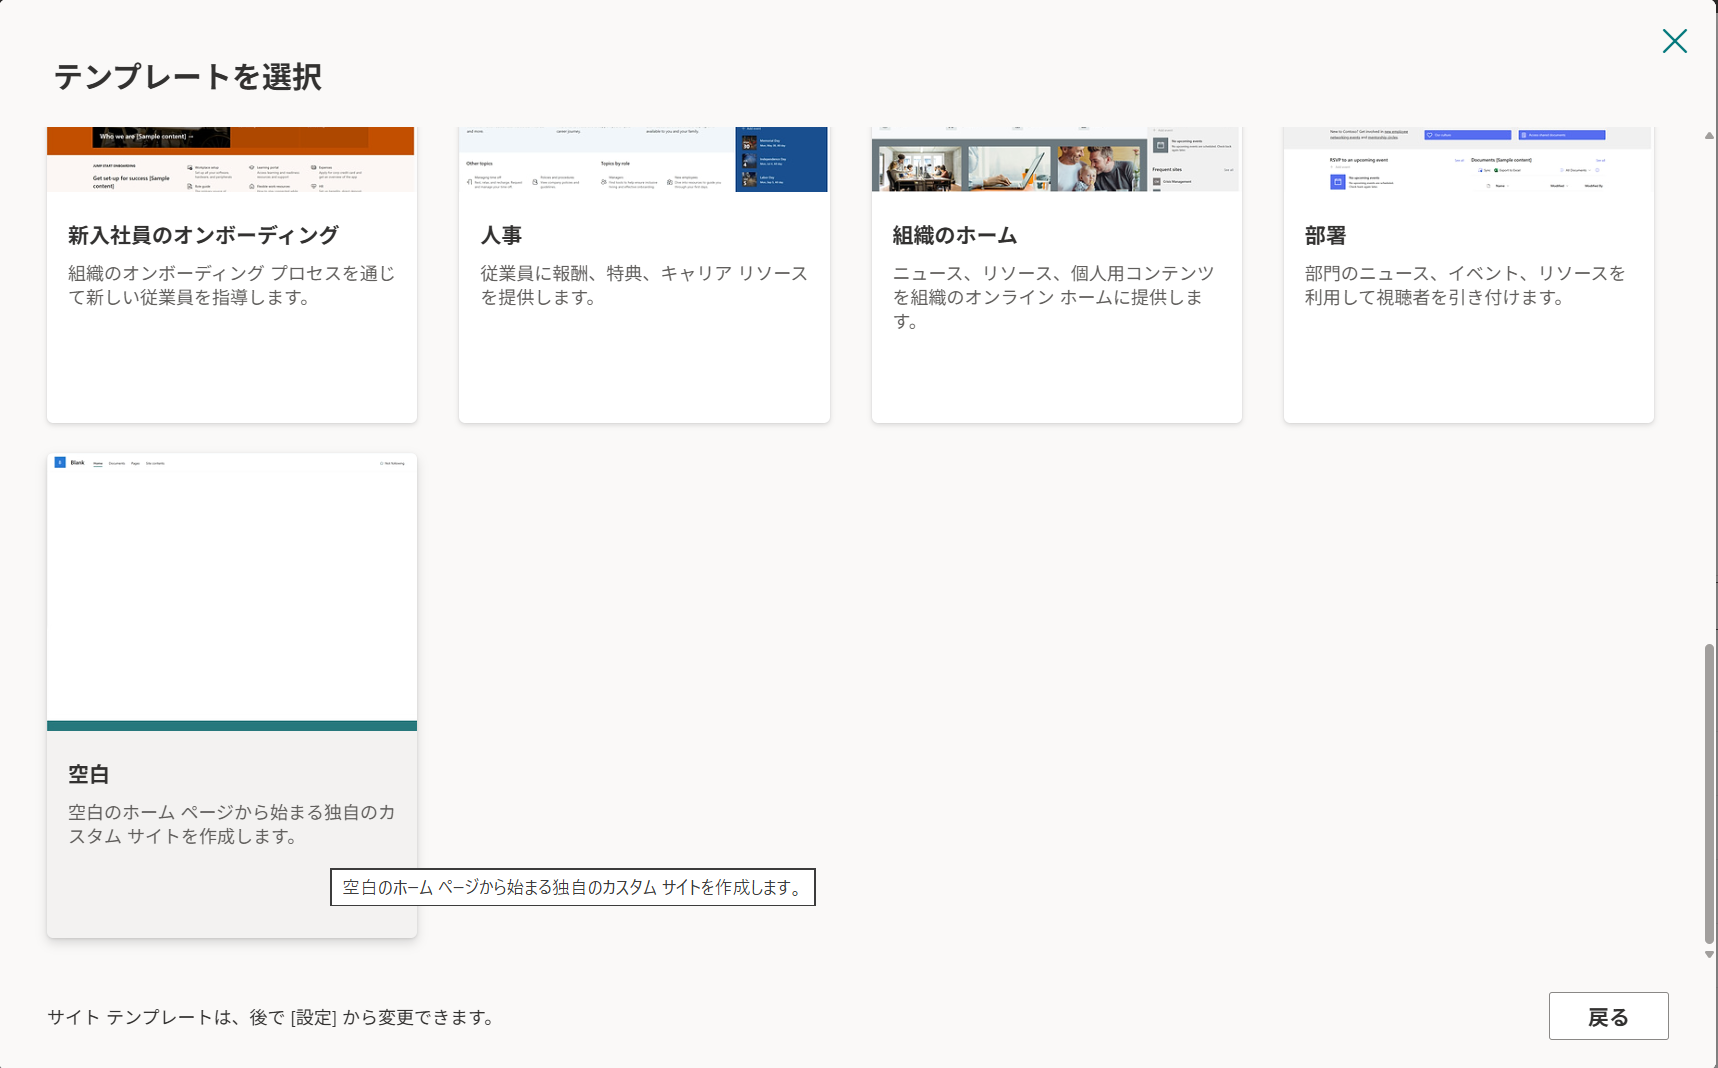Click the サイト テンプレートは、後で [設定] から変更できます footer note
The width and height of the screenshot is (1718, 1068).
271,1017
